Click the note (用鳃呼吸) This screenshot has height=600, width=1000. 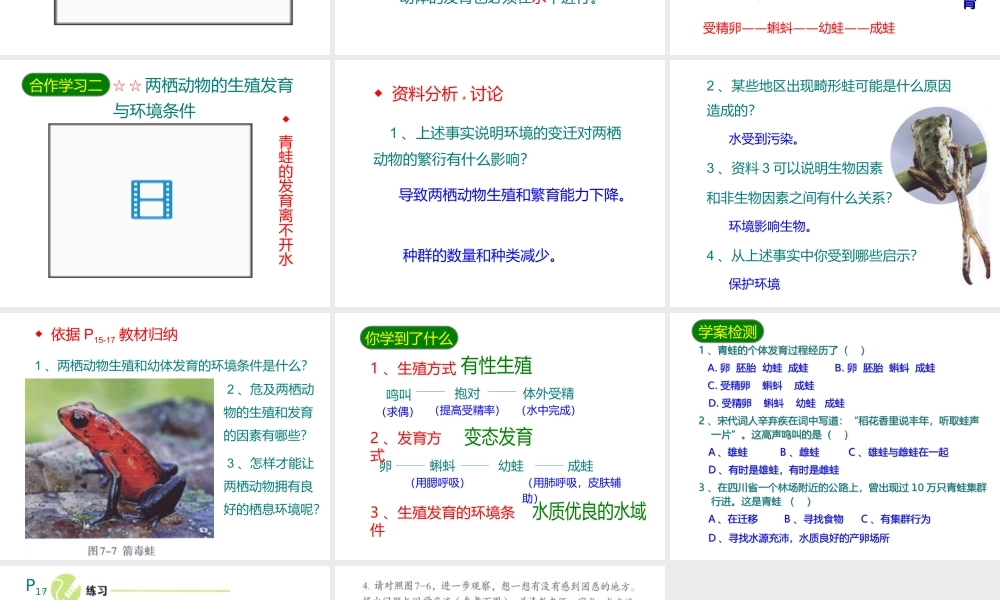click(438, 483)
